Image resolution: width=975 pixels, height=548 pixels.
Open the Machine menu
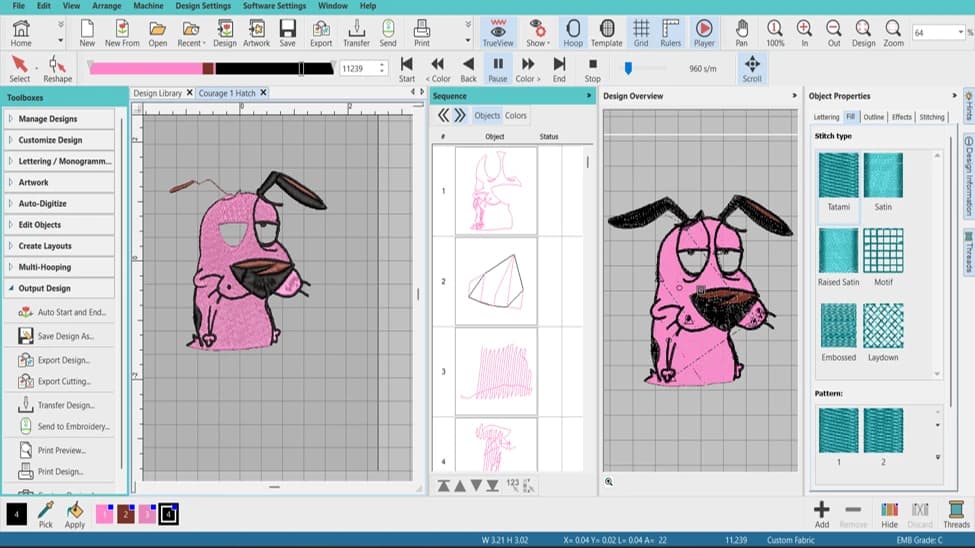pyautogui.click(x=148, y=6)
